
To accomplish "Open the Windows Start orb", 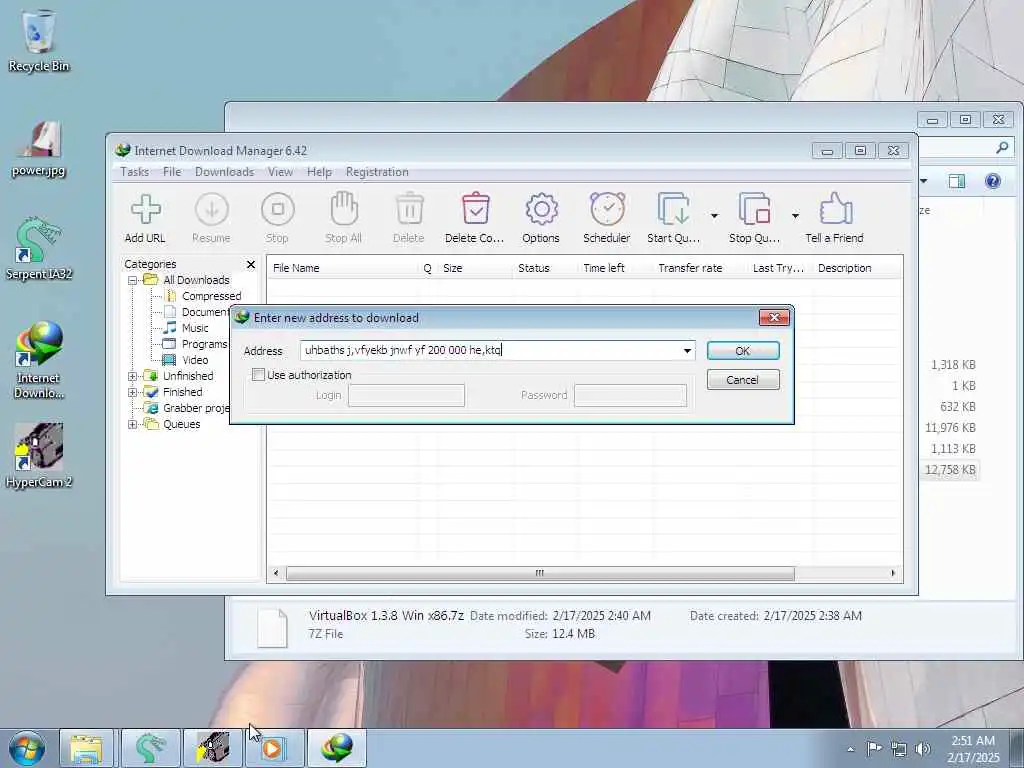I will [x=27, y=748].
